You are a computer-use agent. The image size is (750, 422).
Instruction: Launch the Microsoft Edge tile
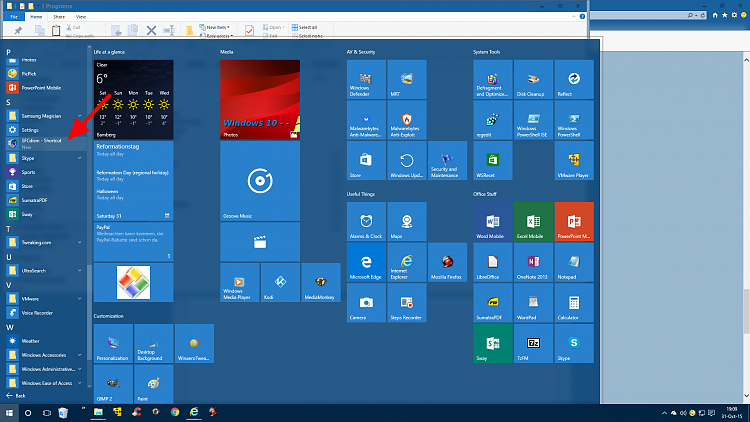[366, 262]
